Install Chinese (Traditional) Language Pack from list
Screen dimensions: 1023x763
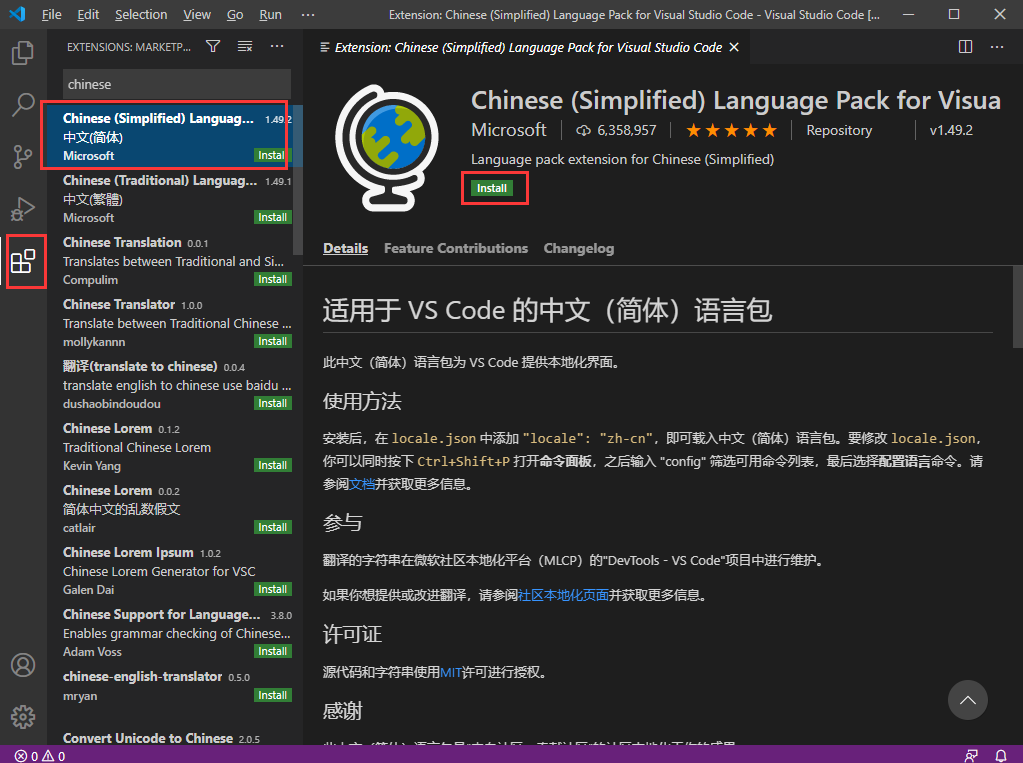coord(273,217)
